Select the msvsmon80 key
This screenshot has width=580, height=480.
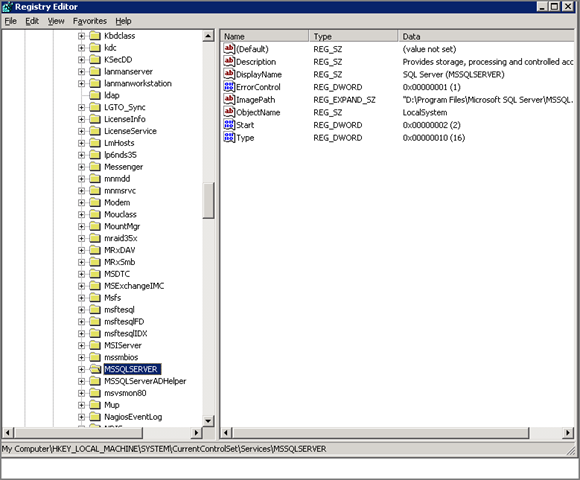click(125, 393)
